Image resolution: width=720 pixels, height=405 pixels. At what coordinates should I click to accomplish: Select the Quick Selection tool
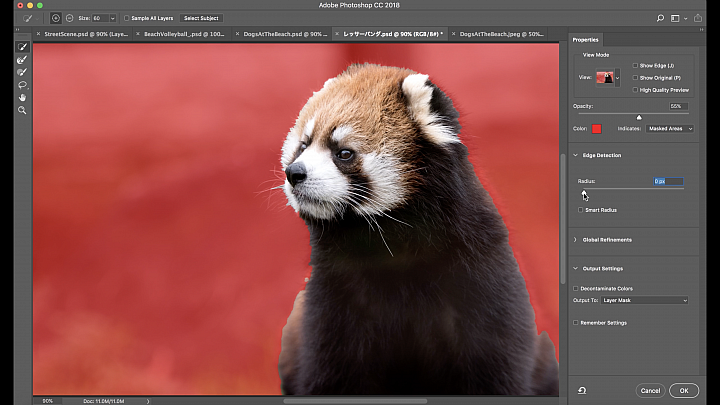point(22,47)
